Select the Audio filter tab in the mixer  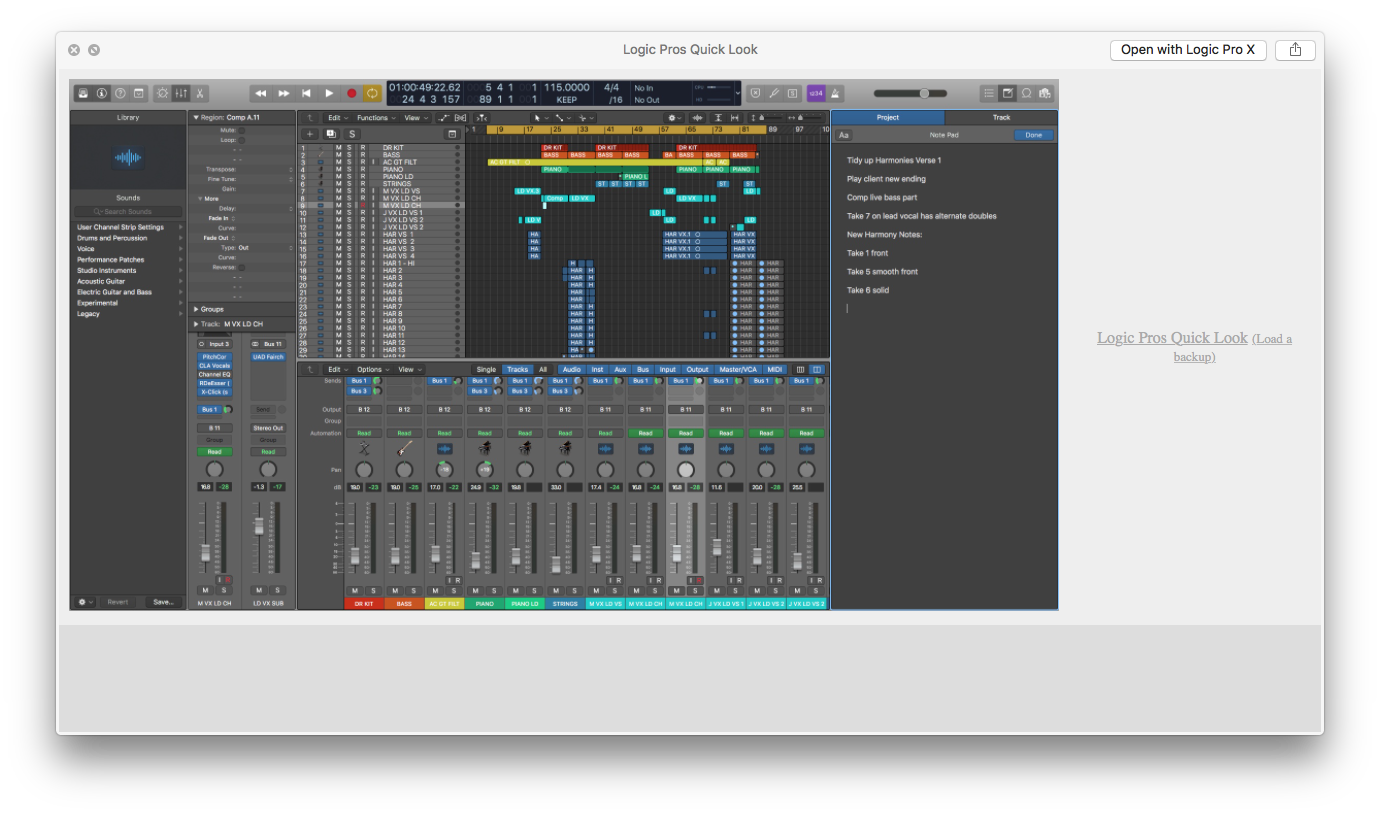571,369
